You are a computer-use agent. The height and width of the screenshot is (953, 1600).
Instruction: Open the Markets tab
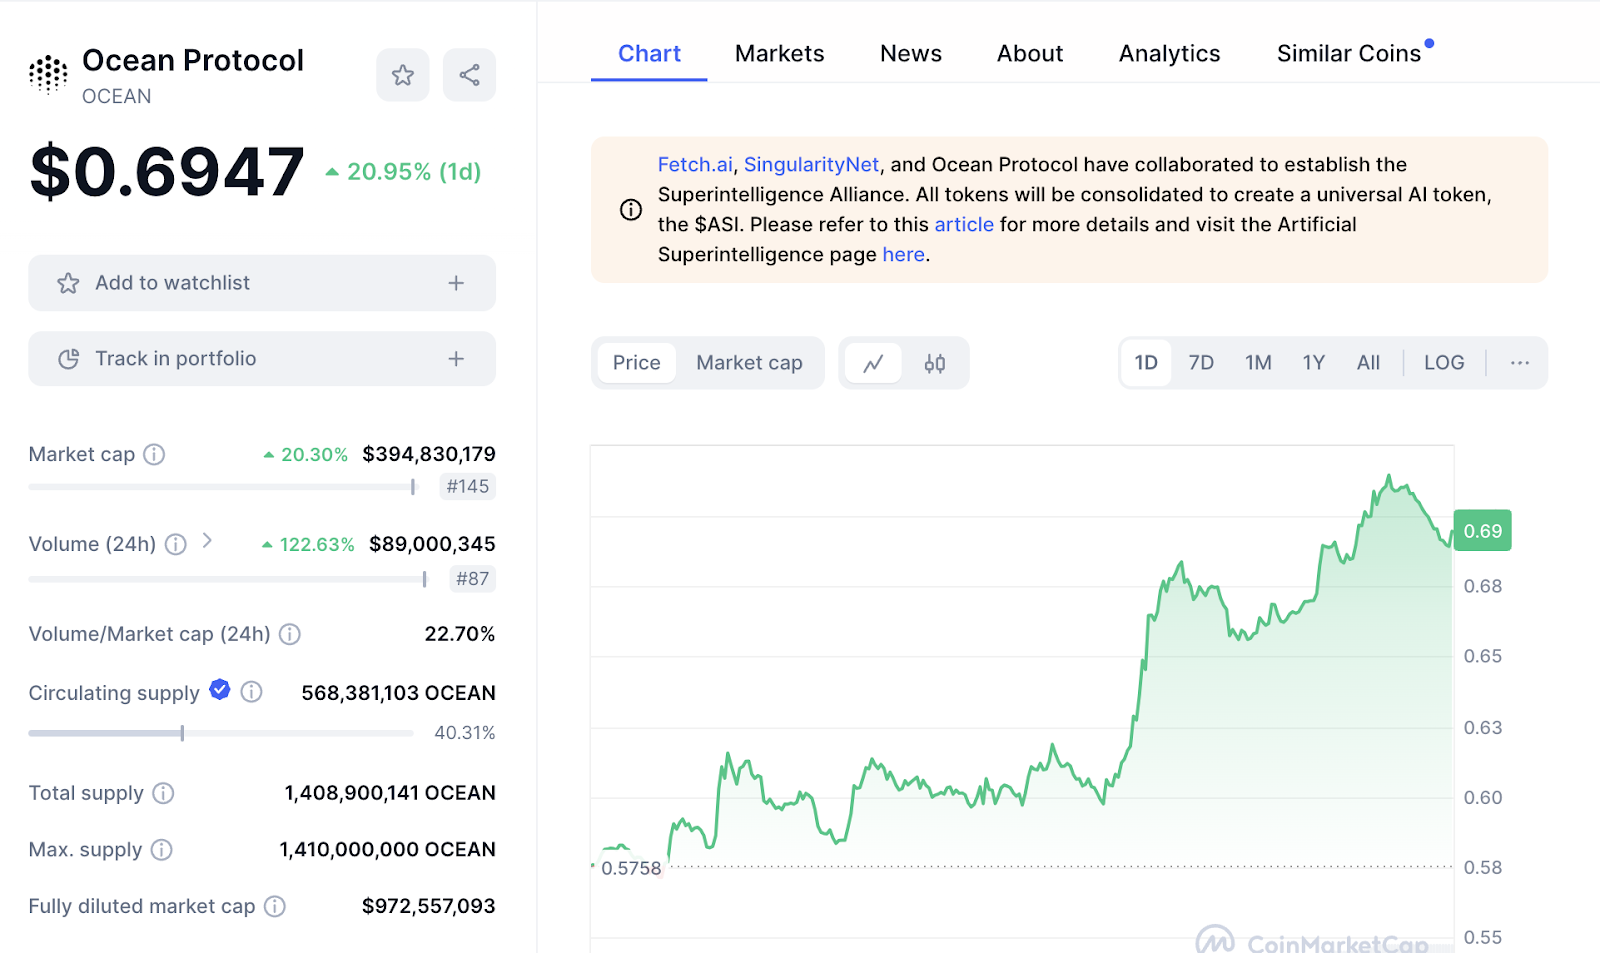tap(779, 54)
